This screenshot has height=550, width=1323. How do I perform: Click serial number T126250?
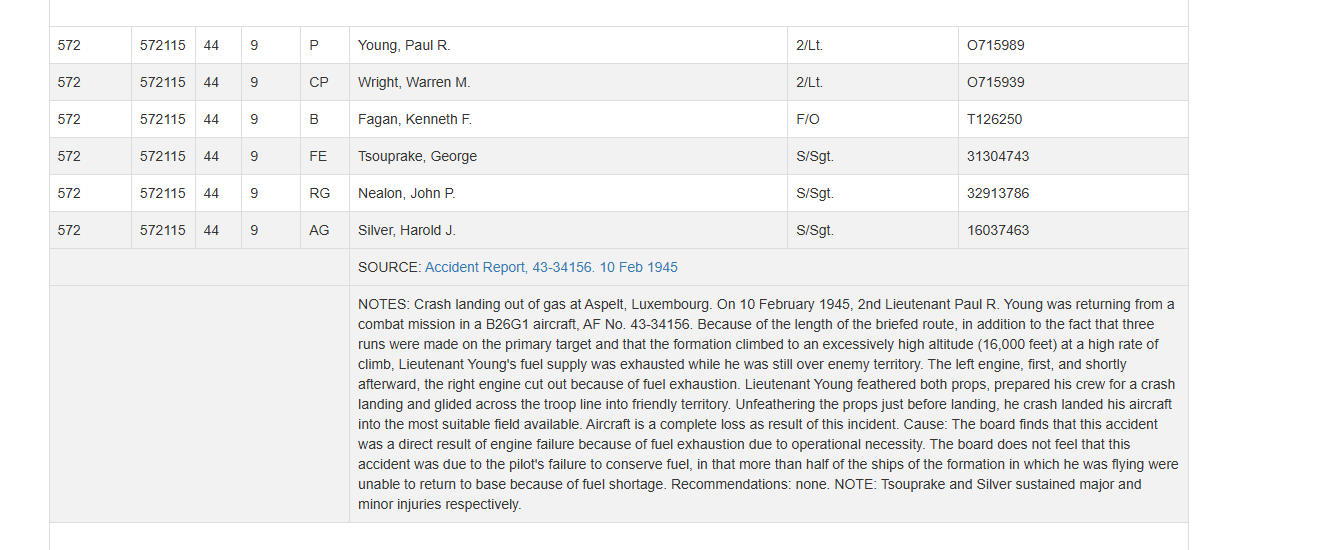click(994, 119)
